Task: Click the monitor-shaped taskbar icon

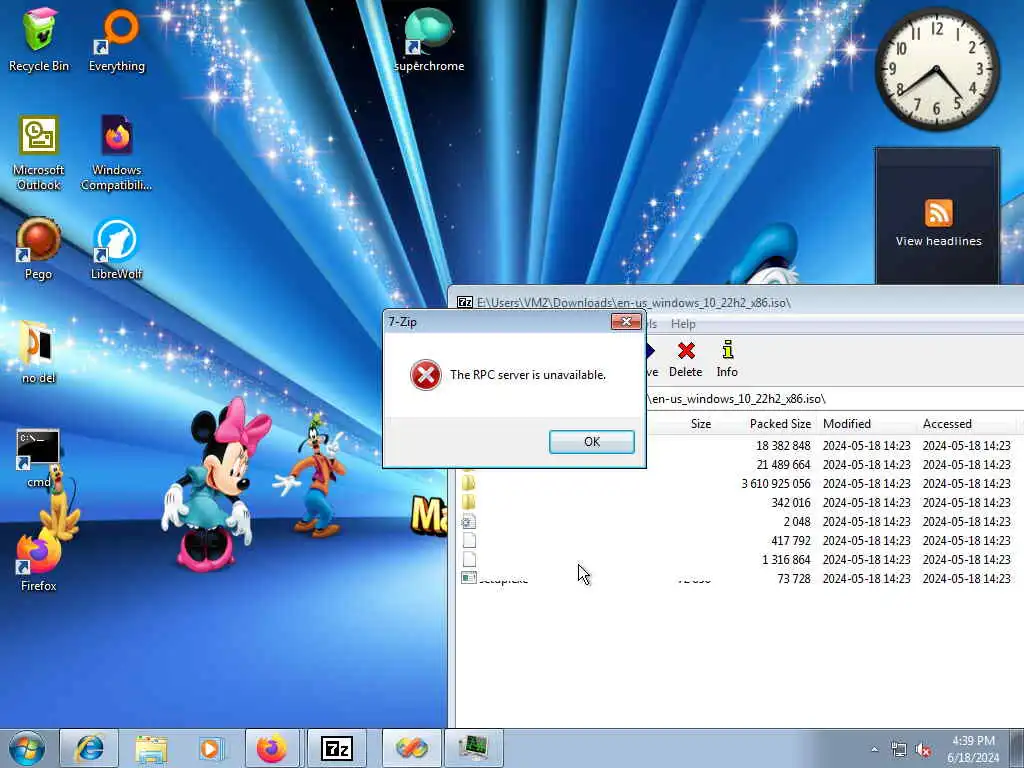Action: click(x=473, y=748)
